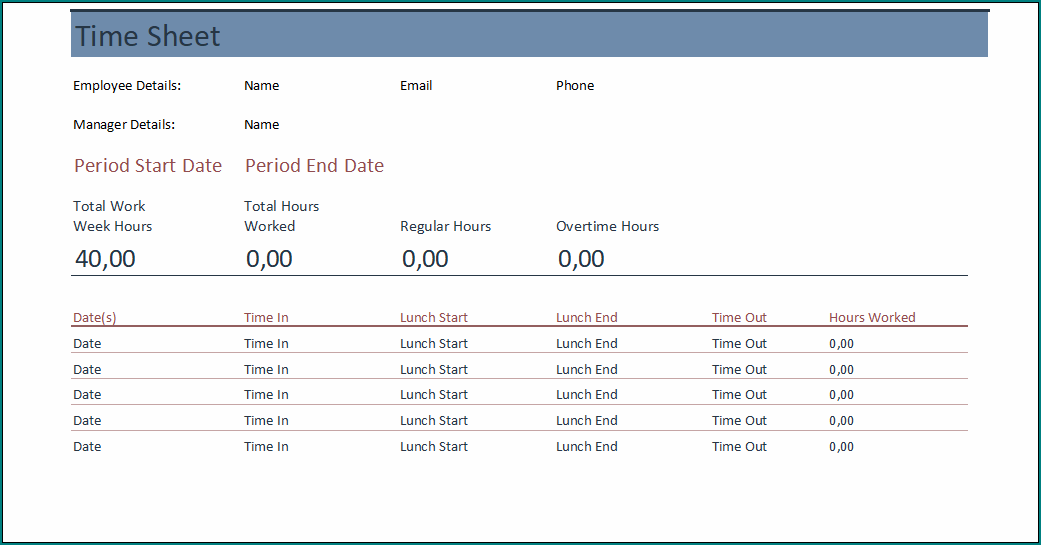The width and height of the screenshot is (1041, 545).
Task: Select the Lunch Start cell in second row
Action: coord(434,370)
